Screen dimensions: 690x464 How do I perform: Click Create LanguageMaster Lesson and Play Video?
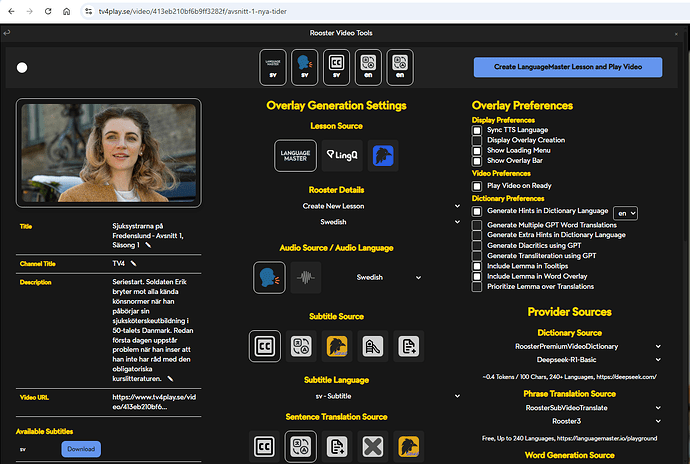[567, 67]
